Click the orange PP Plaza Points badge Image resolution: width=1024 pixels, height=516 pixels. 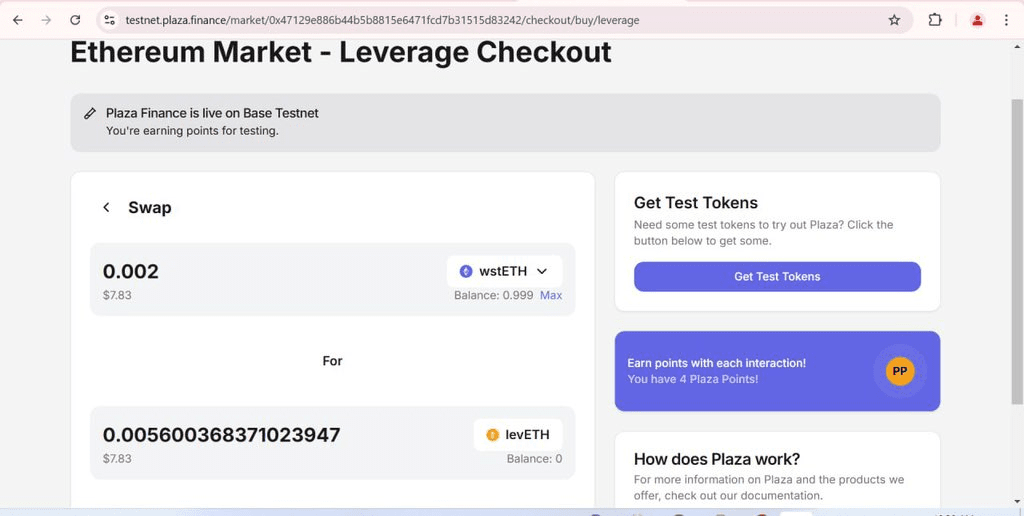click(x=900, y=371)
